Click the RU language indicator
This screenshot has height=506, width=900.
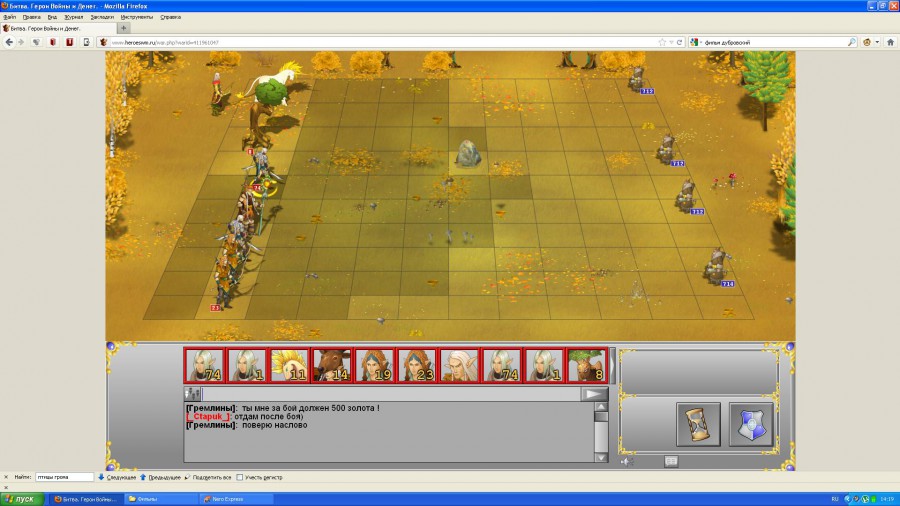coord(835,499)
